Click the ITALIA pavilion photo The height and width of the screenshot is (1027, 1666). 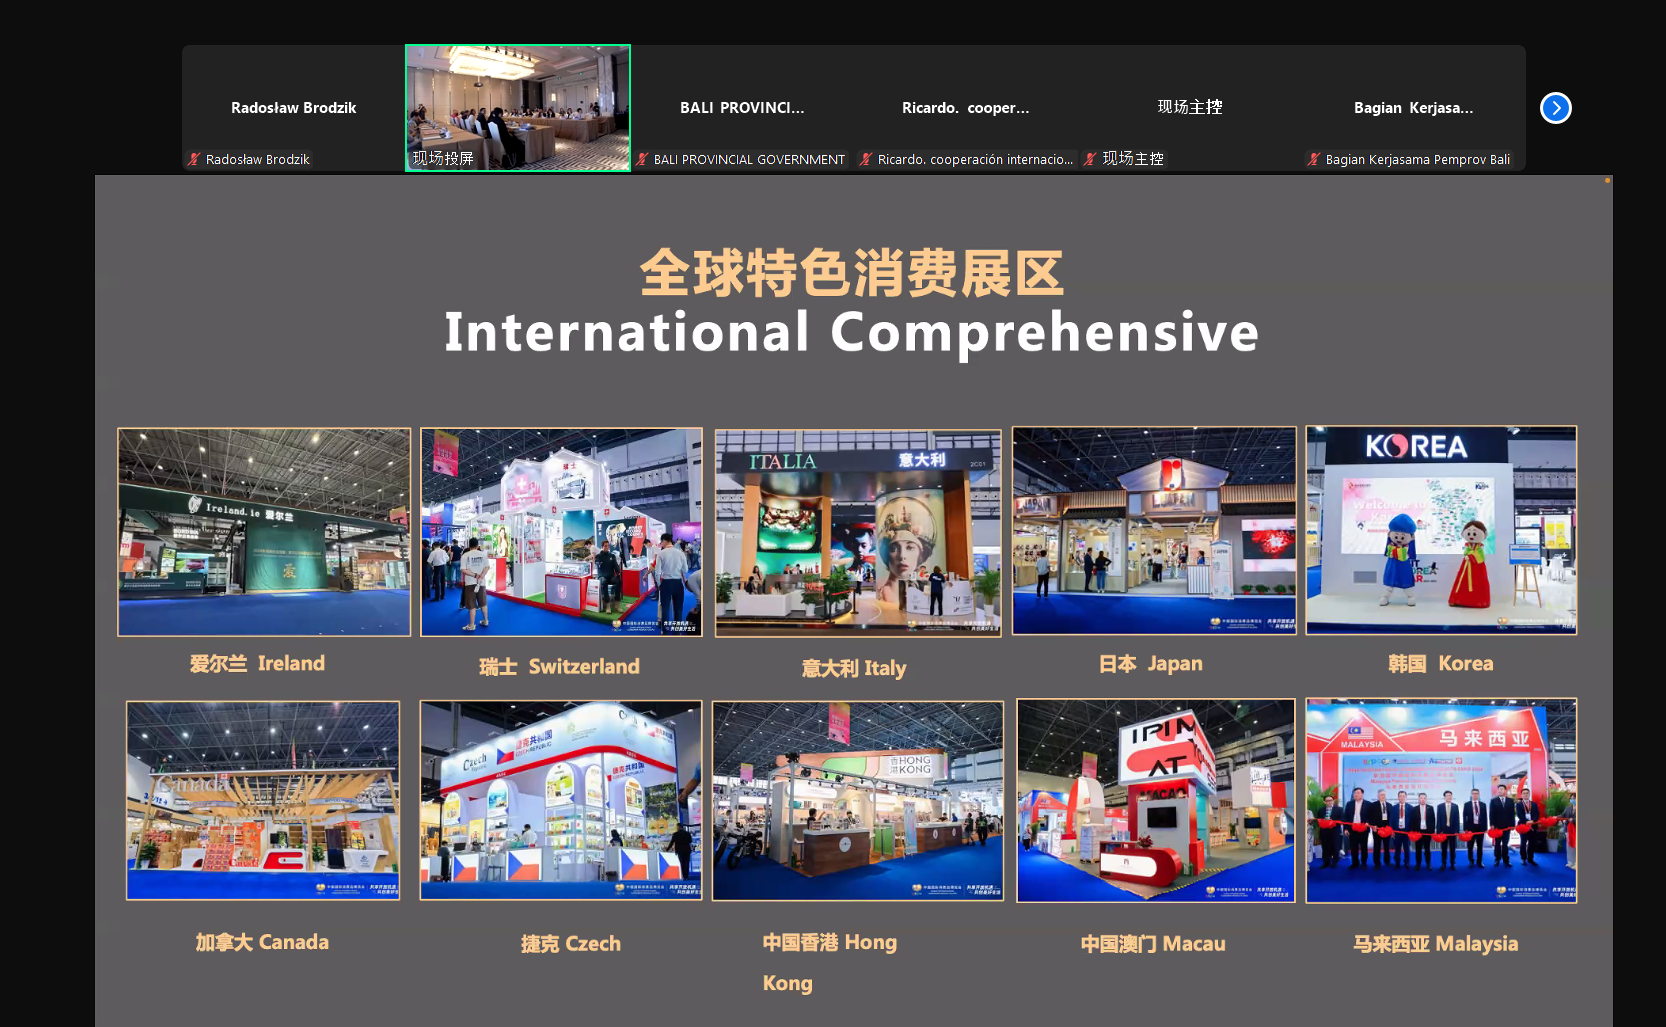coord(858,533)
